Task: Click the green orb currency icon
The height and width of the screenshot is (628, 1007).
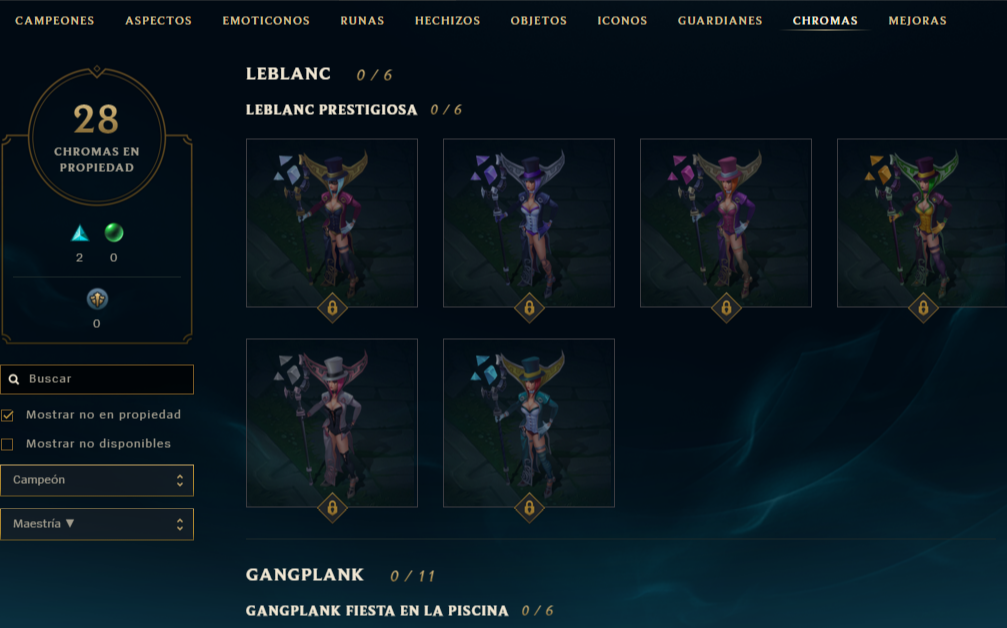Action: coord(114,232)
